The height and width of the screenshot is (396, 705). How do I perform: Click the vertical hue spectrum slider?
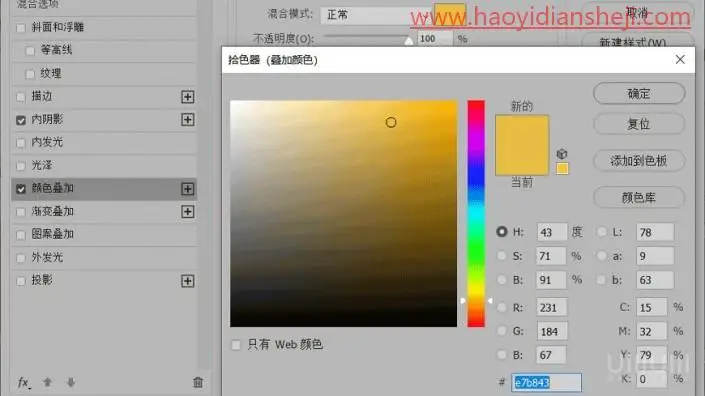476,214
